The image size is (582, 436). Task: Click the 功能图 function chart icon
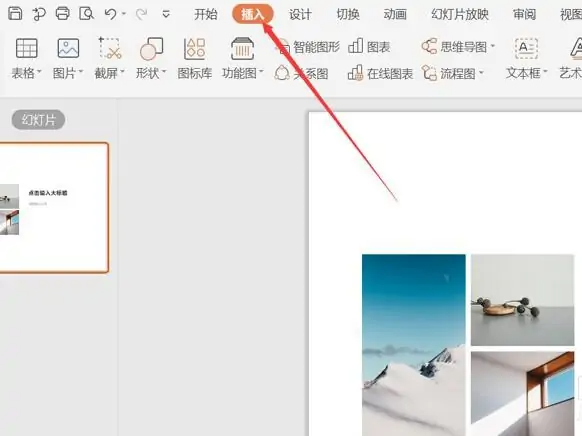[x=242, y=48]
